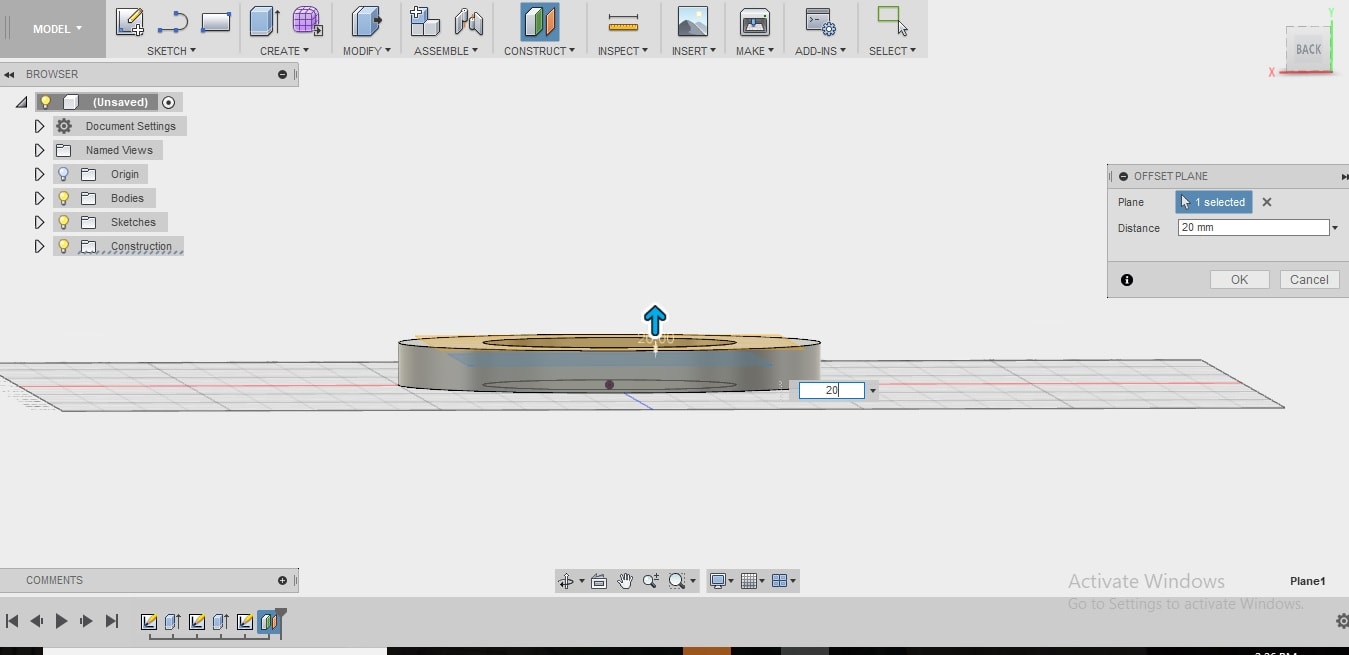Open the Create Form tool icon
This screenshot has height=655, width=1349.
pyautogui.click(x=307, y=22)
